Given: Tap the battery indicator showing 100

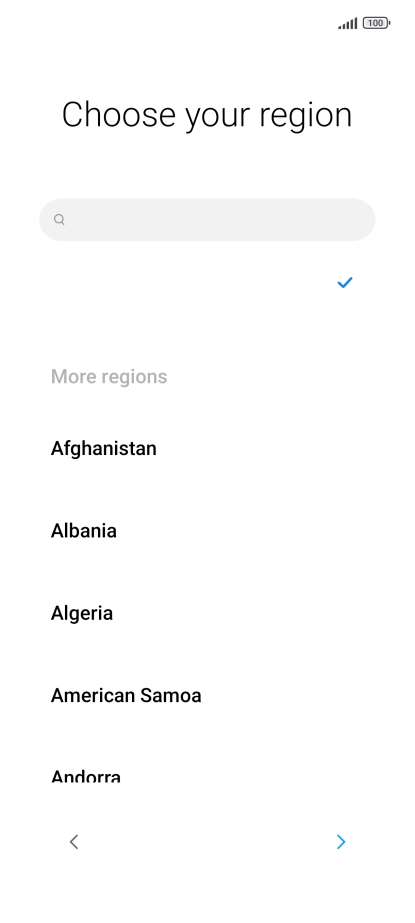Looking at the screenshot, I should 376,24.
